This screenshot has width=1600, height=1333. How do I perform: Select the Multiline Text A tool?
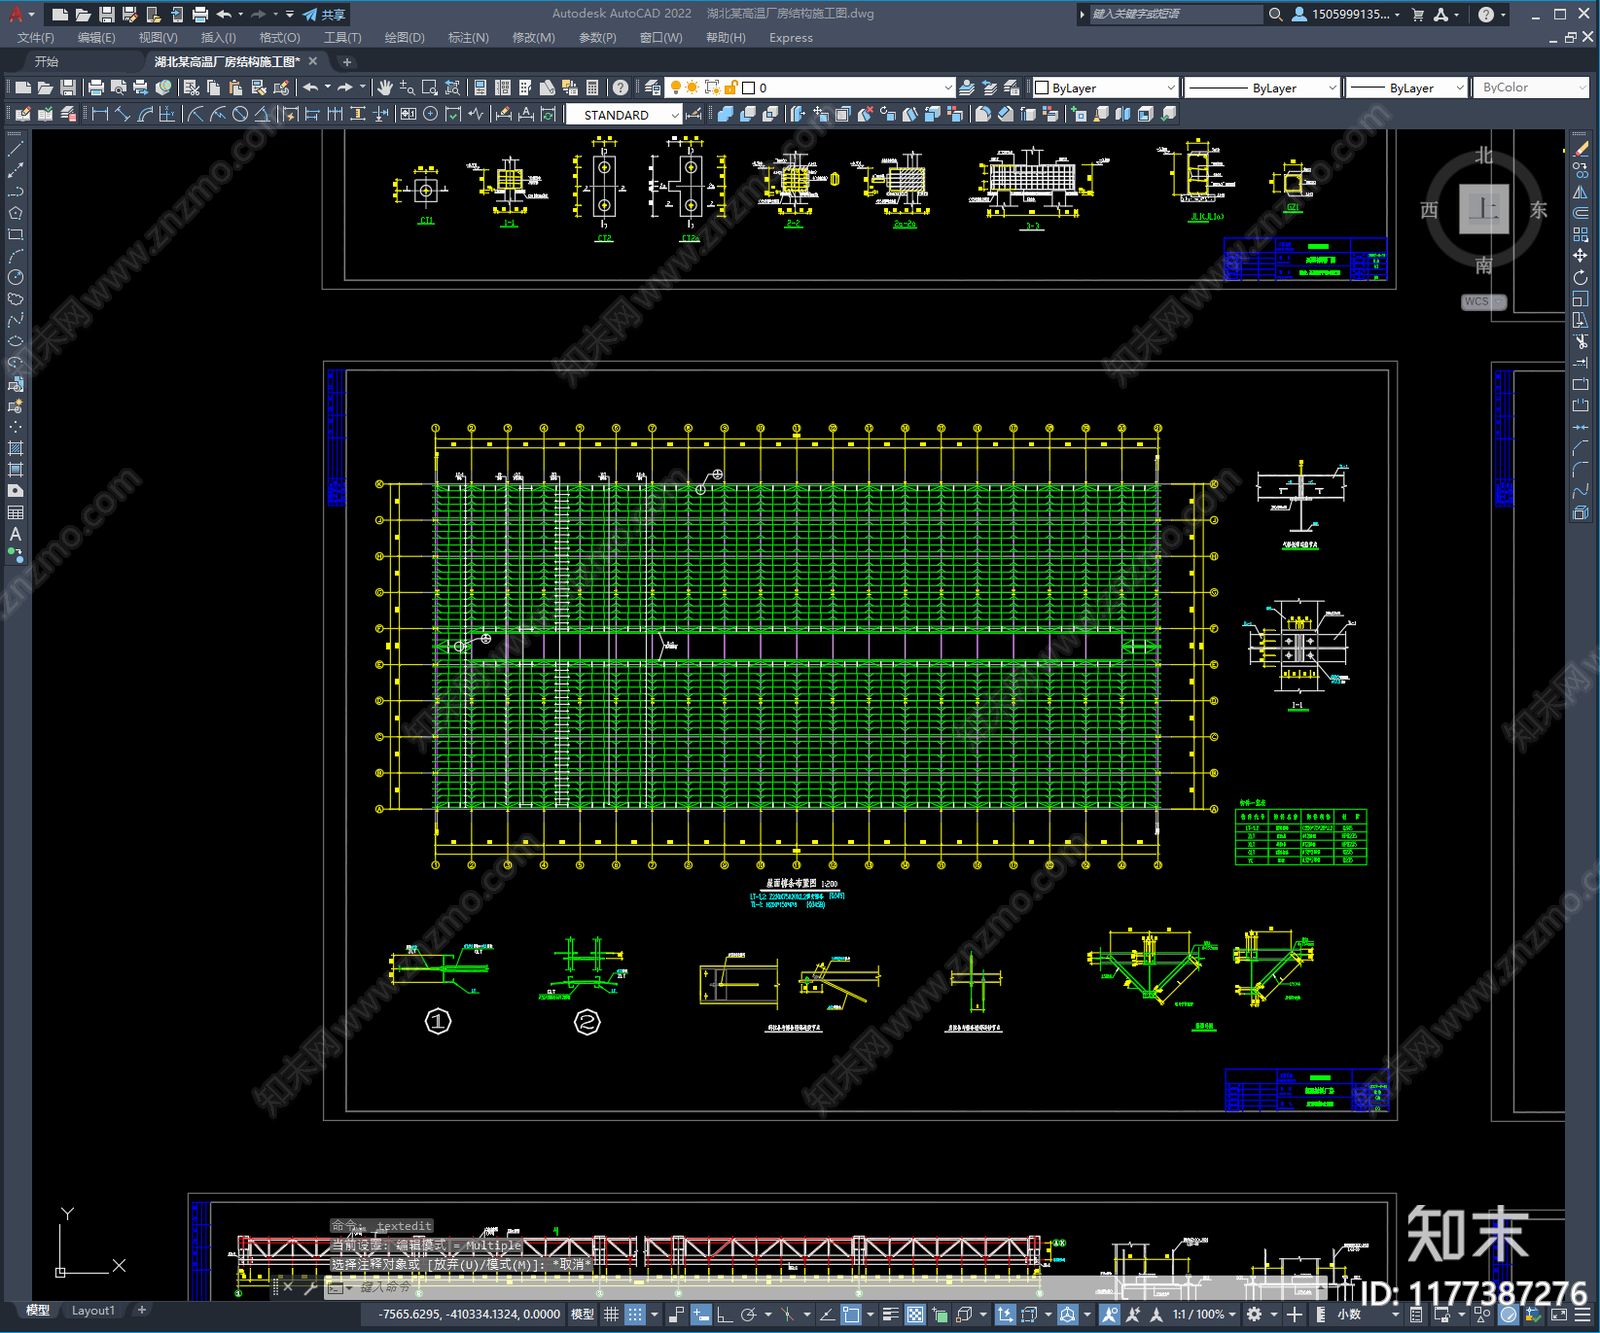point(16,534)
